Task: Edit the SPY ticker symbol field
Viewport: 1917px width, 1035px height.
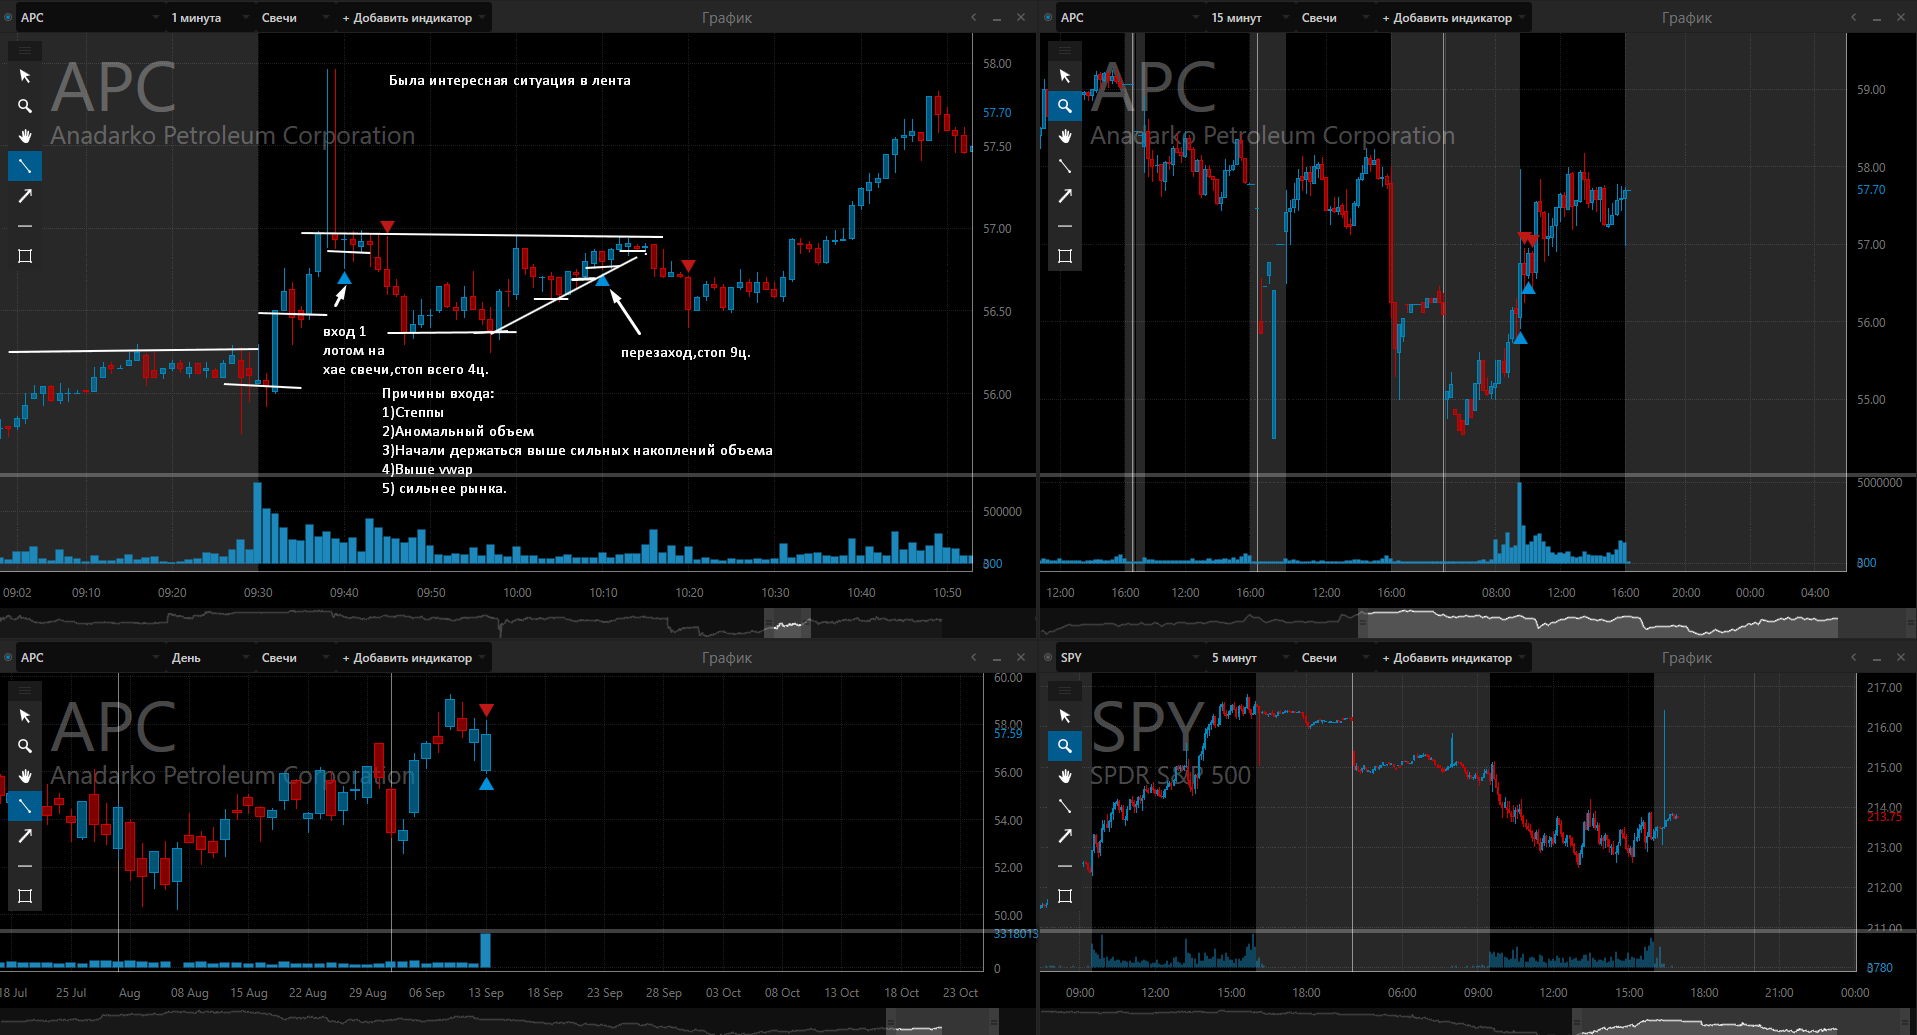Action: (1130, 657)
